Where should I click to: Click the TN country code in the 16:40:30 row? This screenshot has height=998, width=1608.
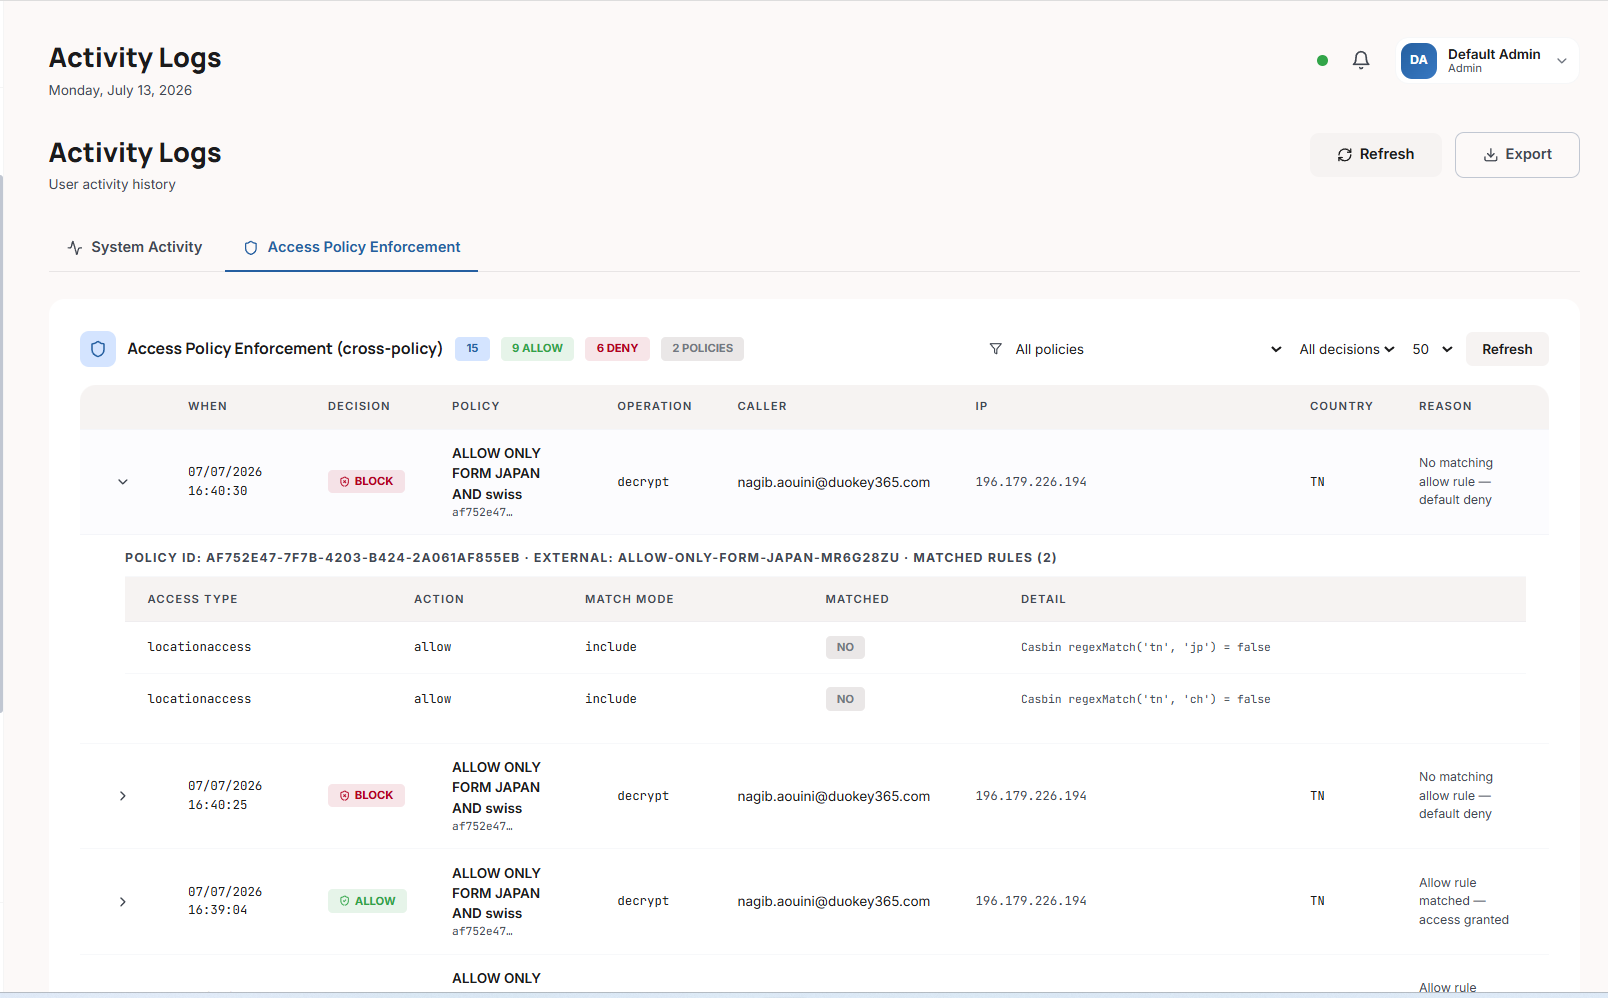(1317, 482)
